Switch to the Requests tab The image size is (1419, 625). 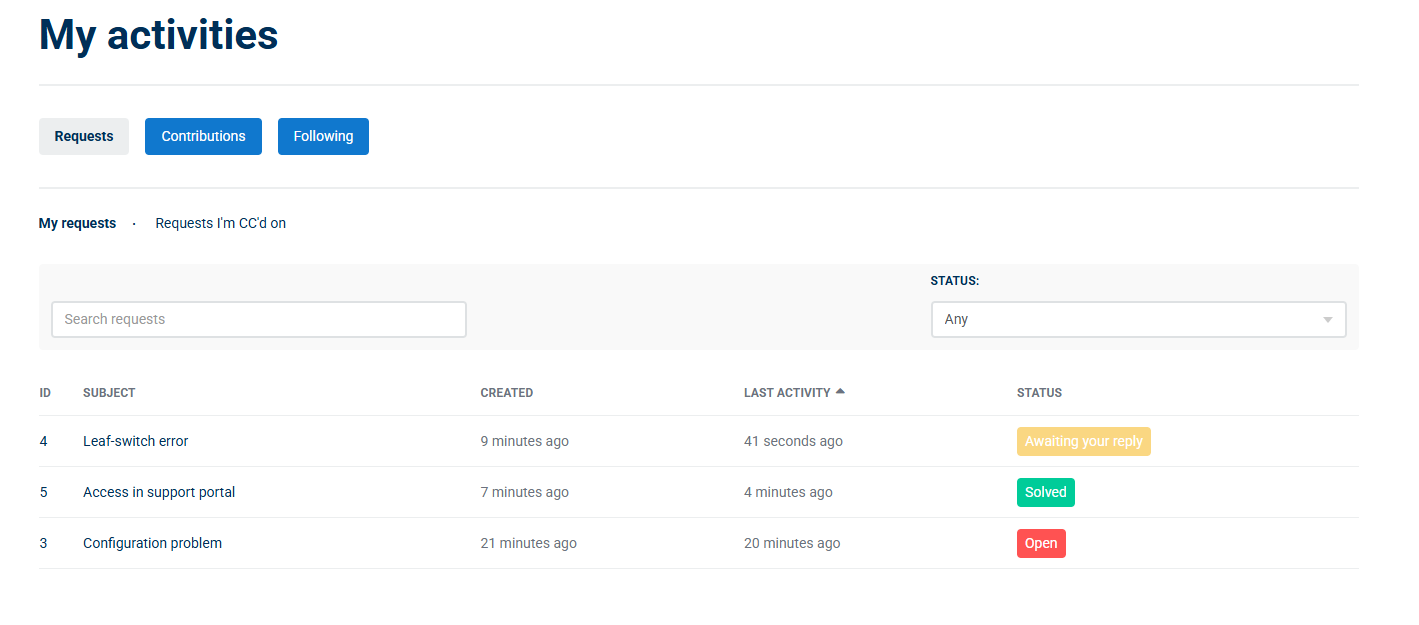[84, 136]
